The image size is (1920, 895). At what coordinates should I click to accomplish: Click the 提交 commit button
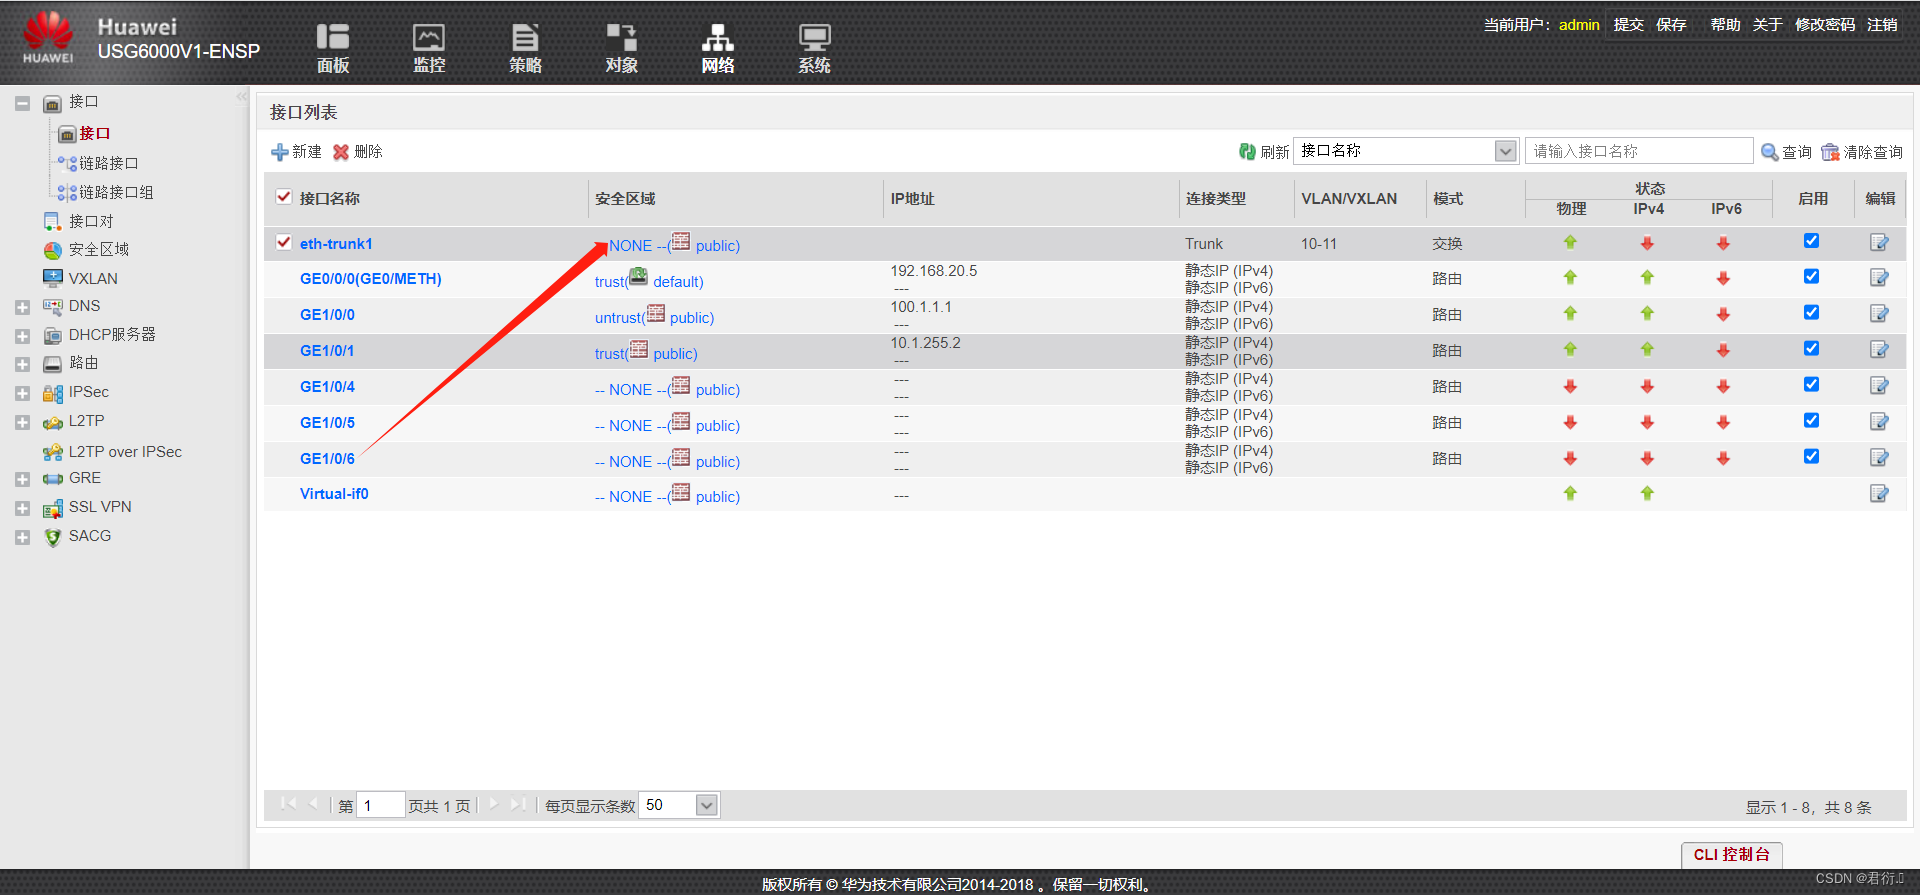[1628, 24]
